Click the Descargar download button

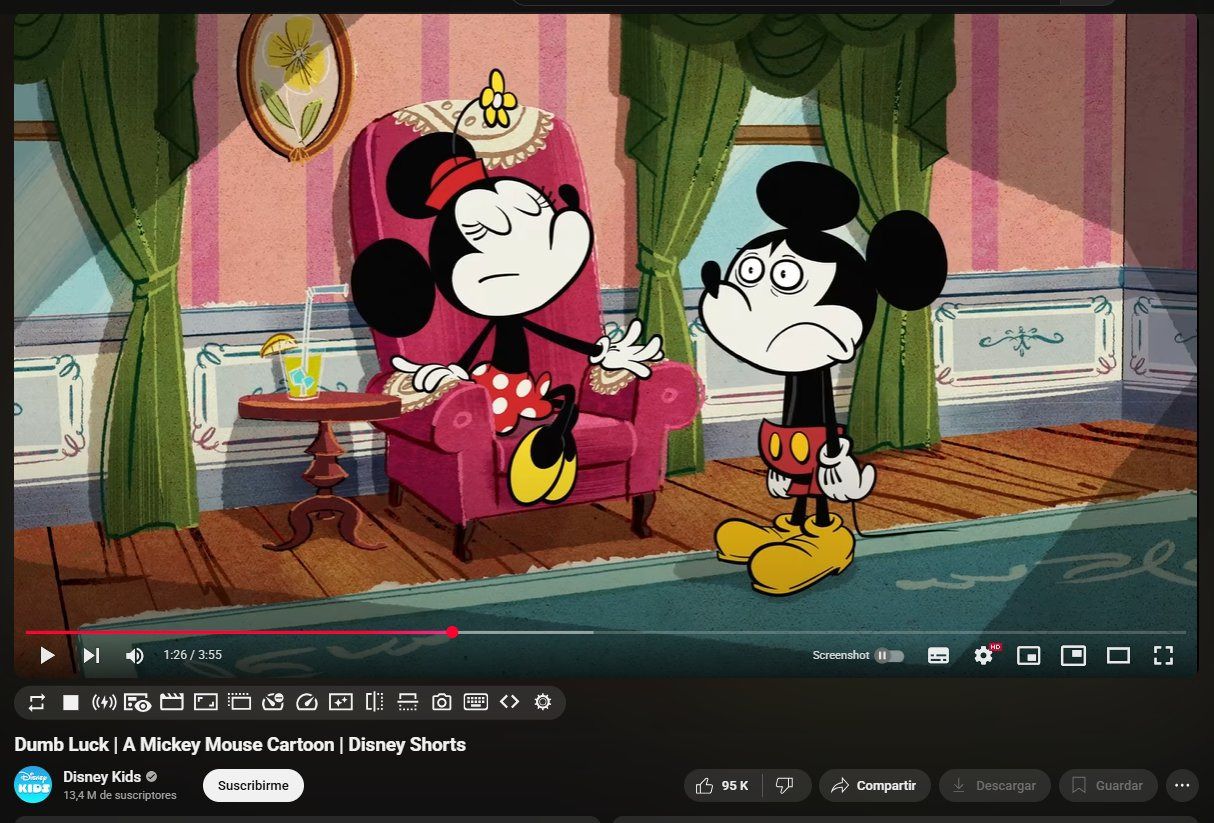point(994,786)
